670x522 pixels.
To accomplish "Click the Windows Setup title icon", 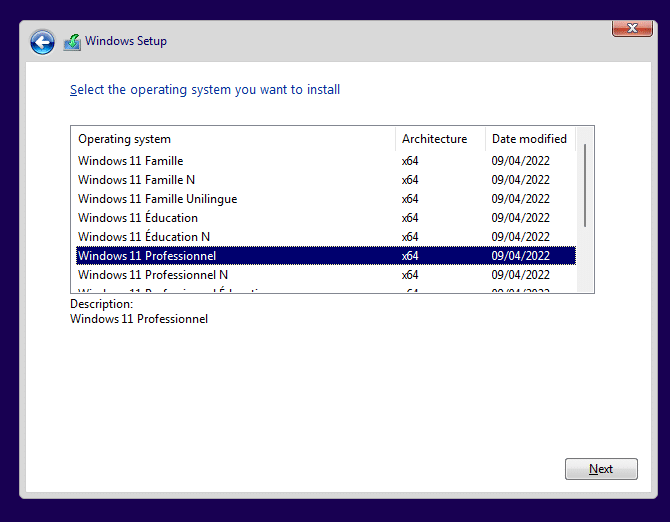I will (x=72, y=42).
